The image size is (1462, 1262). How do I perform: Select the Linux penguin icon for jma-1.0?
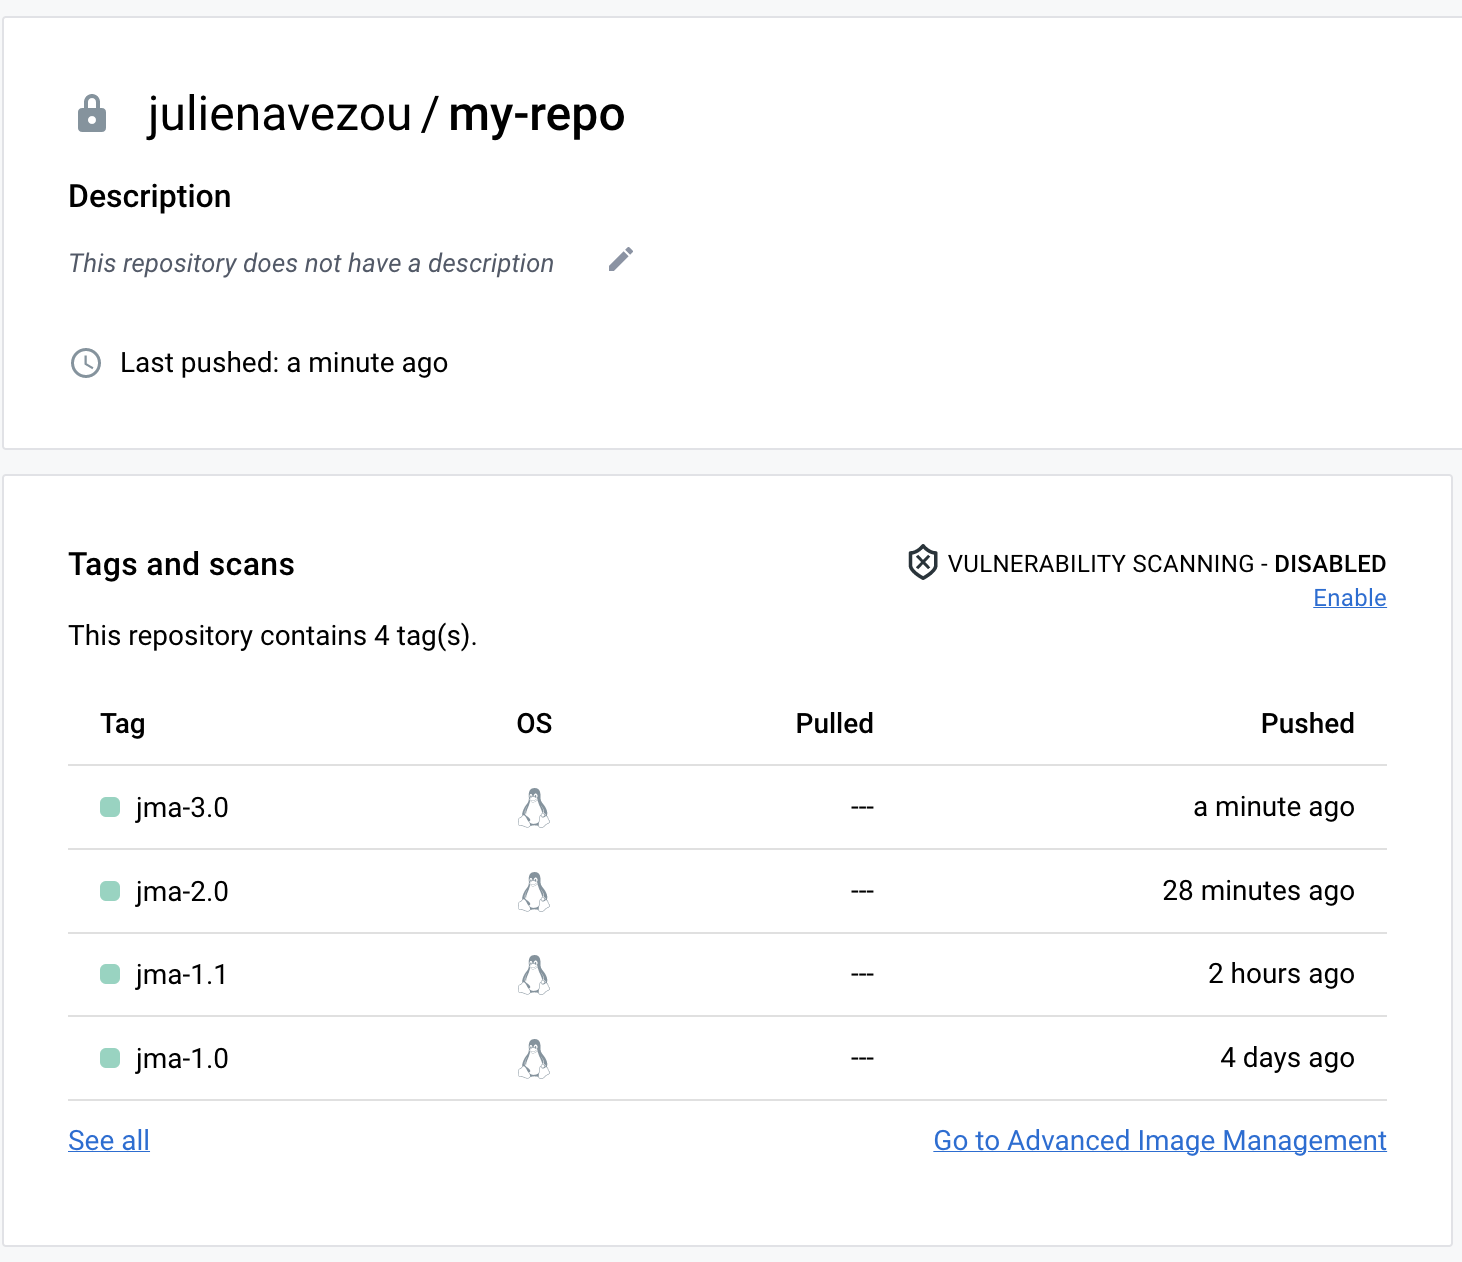tap(534, 1058)
